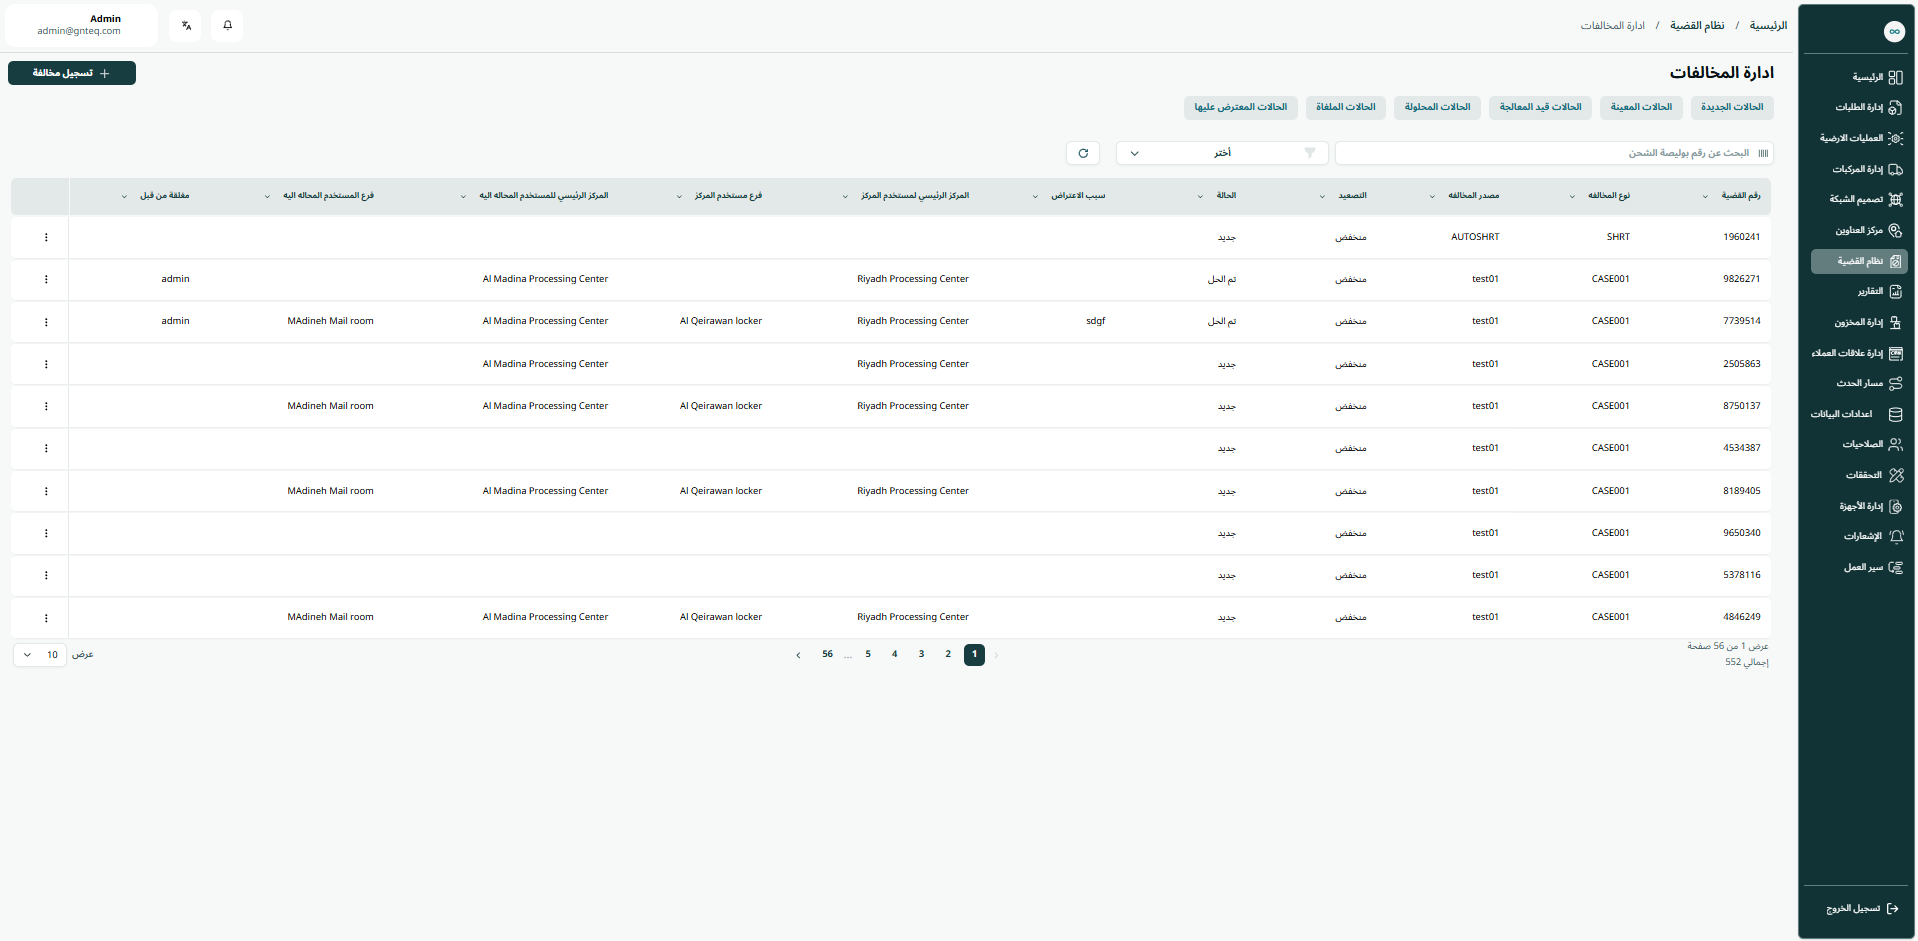Screen dimensions: 1918x941
Task: Click the تسجيل الخروج logout icon
Action: tap(1891, 909)
